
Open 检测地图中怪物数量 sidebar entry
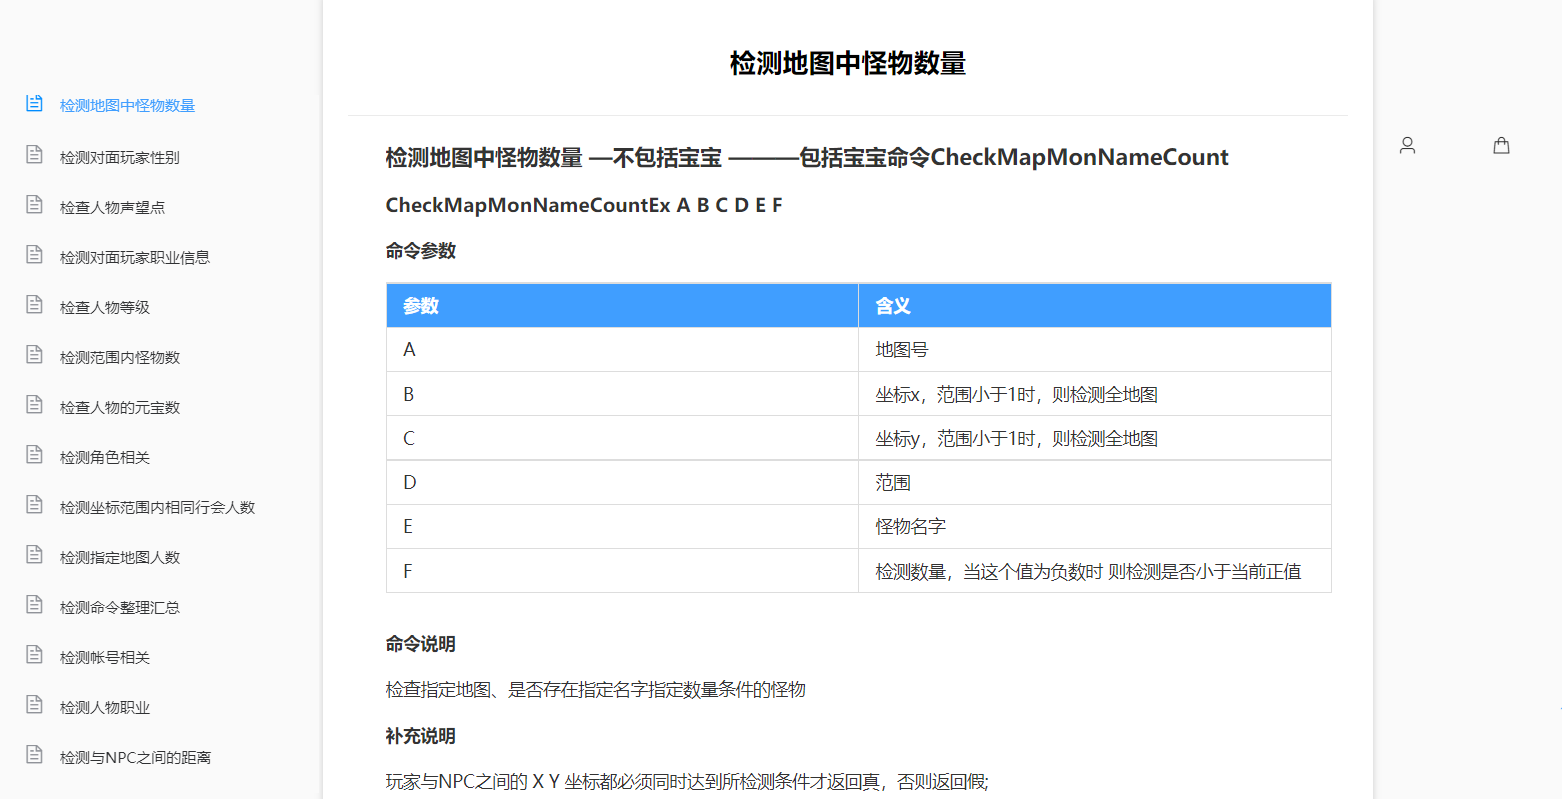click(x=127, y=106)
